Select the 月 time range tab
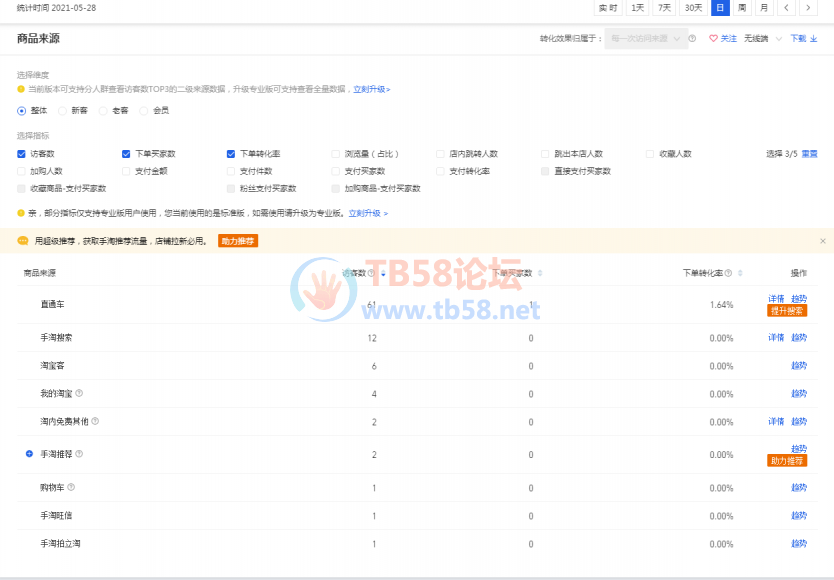Screen dimensions: 834x580 click(764, 8)
